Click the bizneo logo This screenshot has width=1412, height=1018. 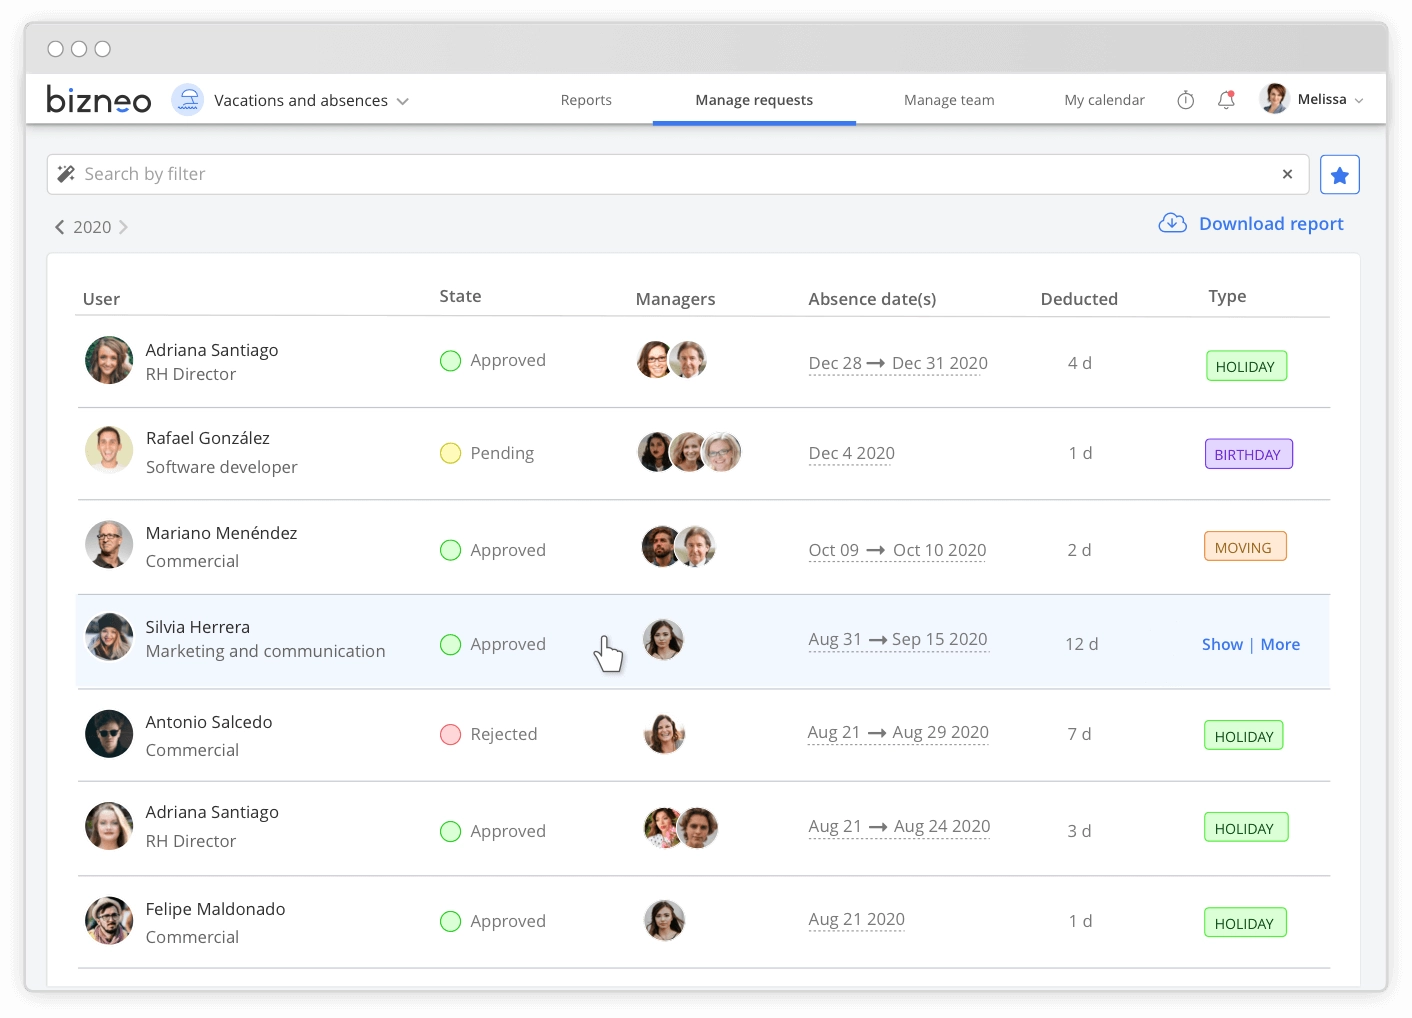click(x=99, y=99)
